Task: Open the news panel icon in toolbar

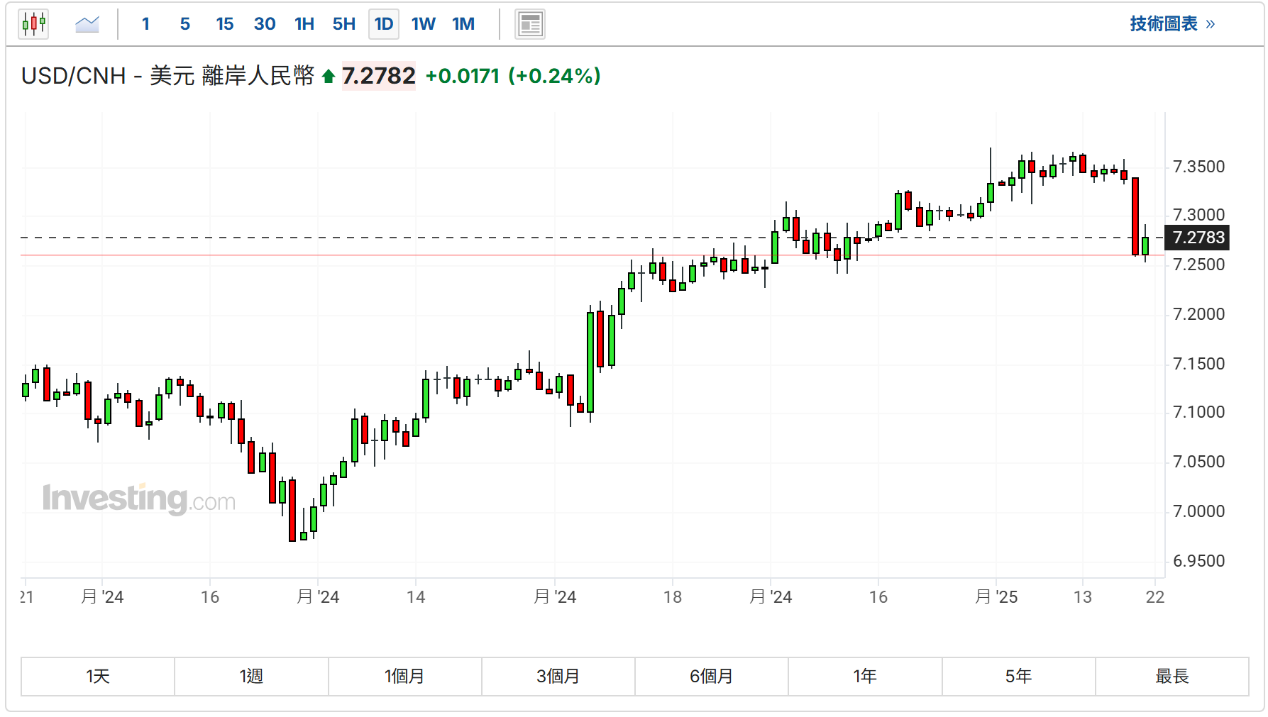Action: pyautogui.click(x=530, y=24)
